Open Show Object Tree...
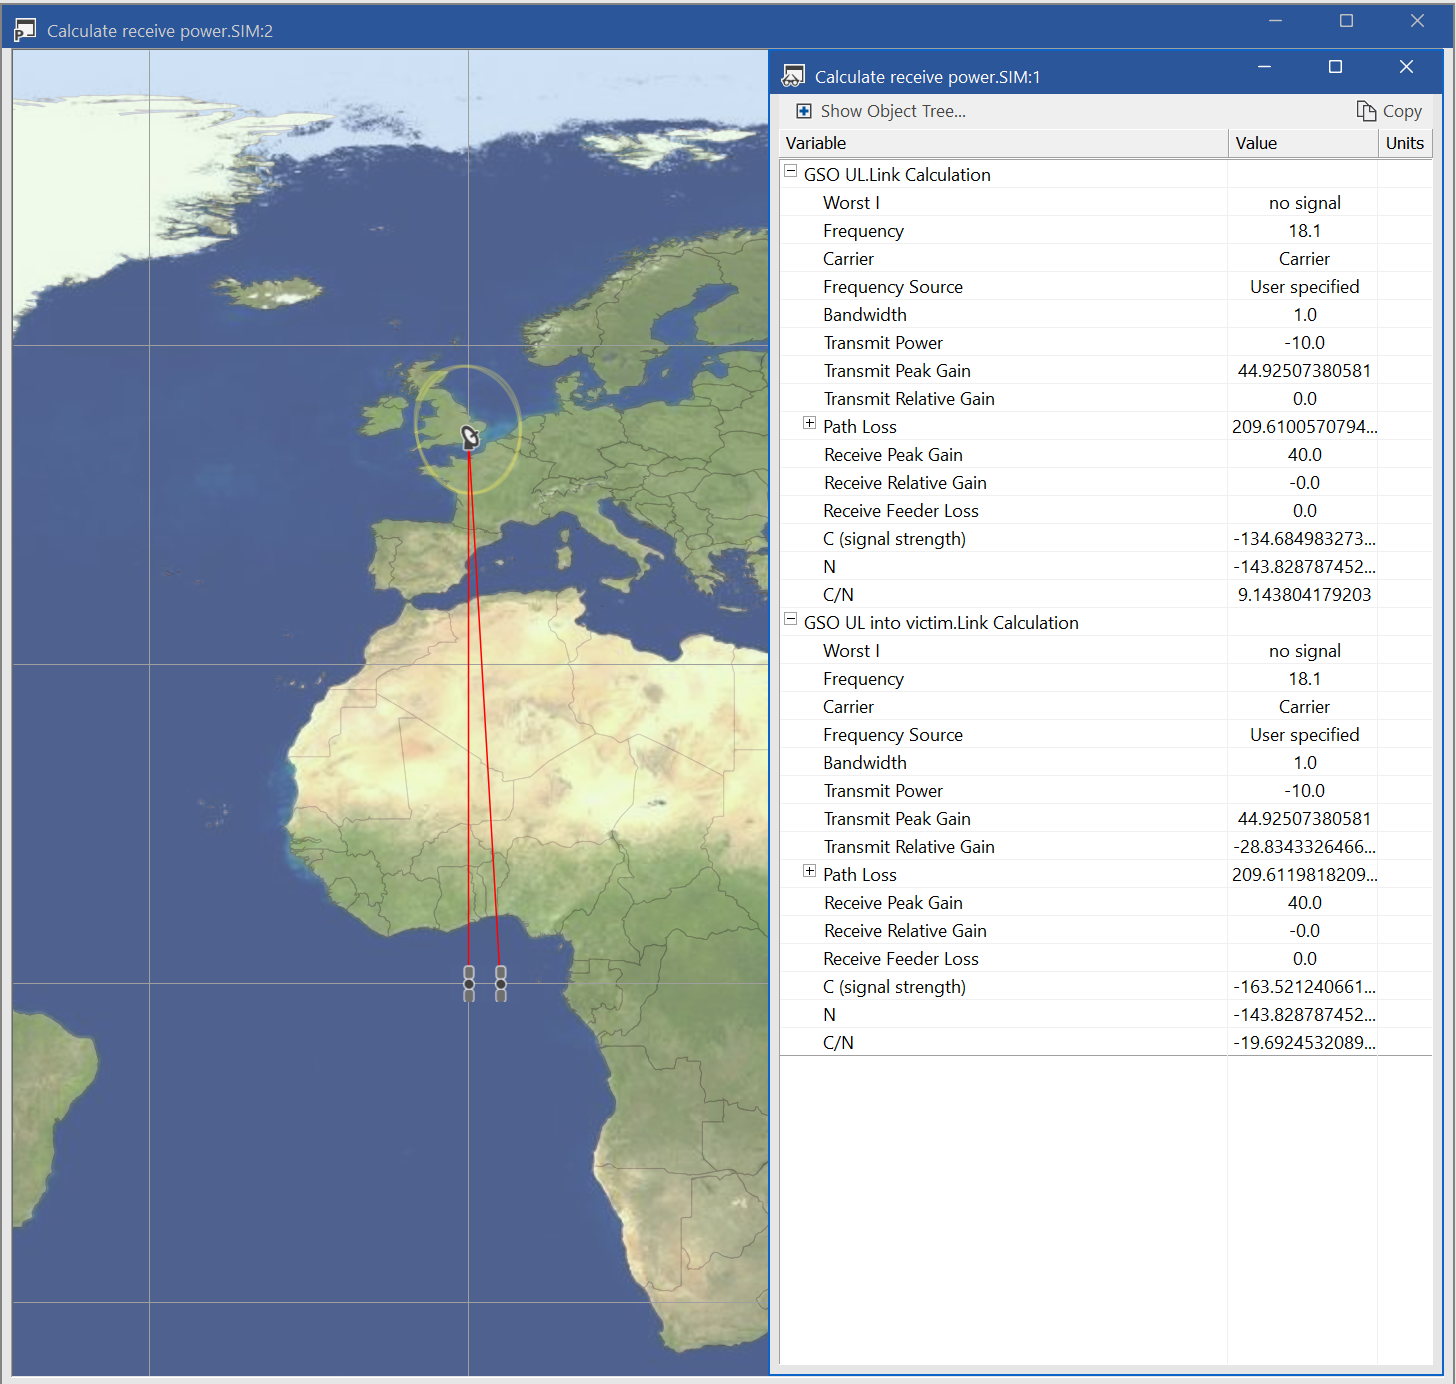The image size is (1456, 1384). (x=893, y=111)
